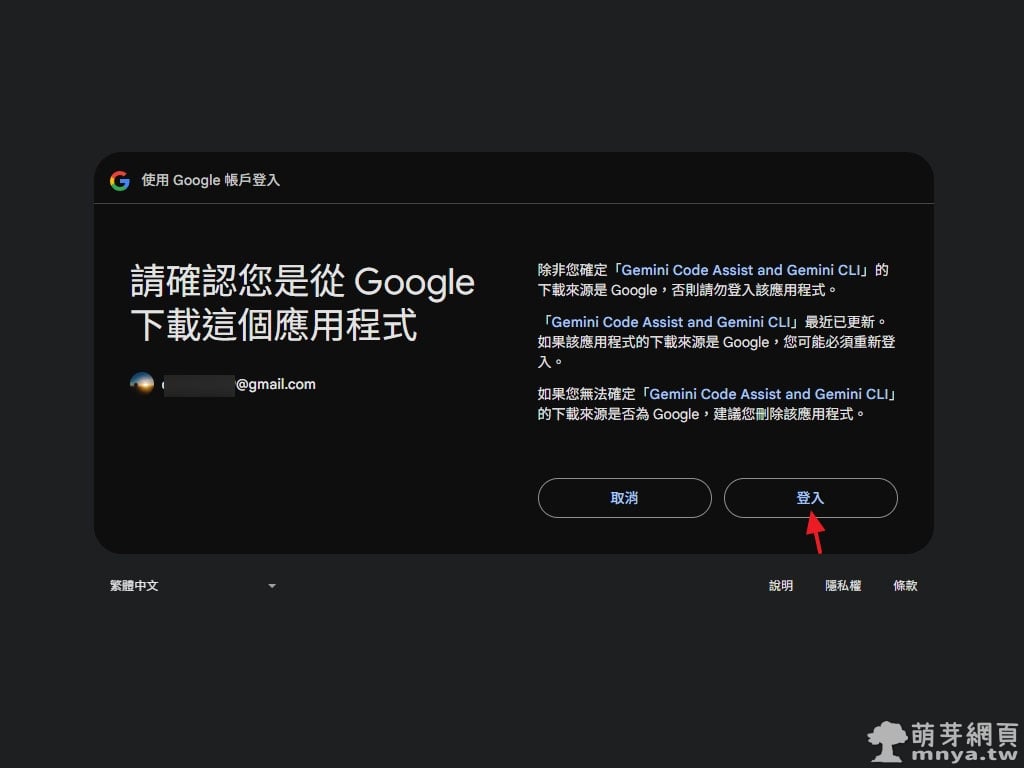Click the heading 請確認您是從 Google 下載這個應用程式
This screenshot has width=1024, height=768.
point(302,304)
